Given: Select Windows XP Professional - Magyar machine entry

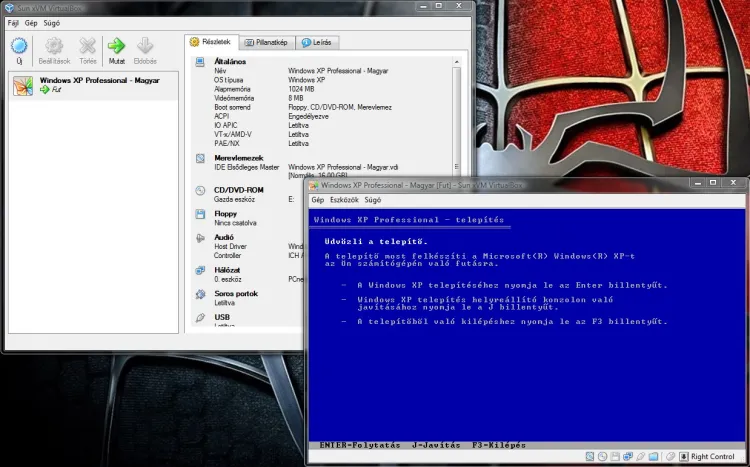Looking at the screenshot, I should (93, 85).
